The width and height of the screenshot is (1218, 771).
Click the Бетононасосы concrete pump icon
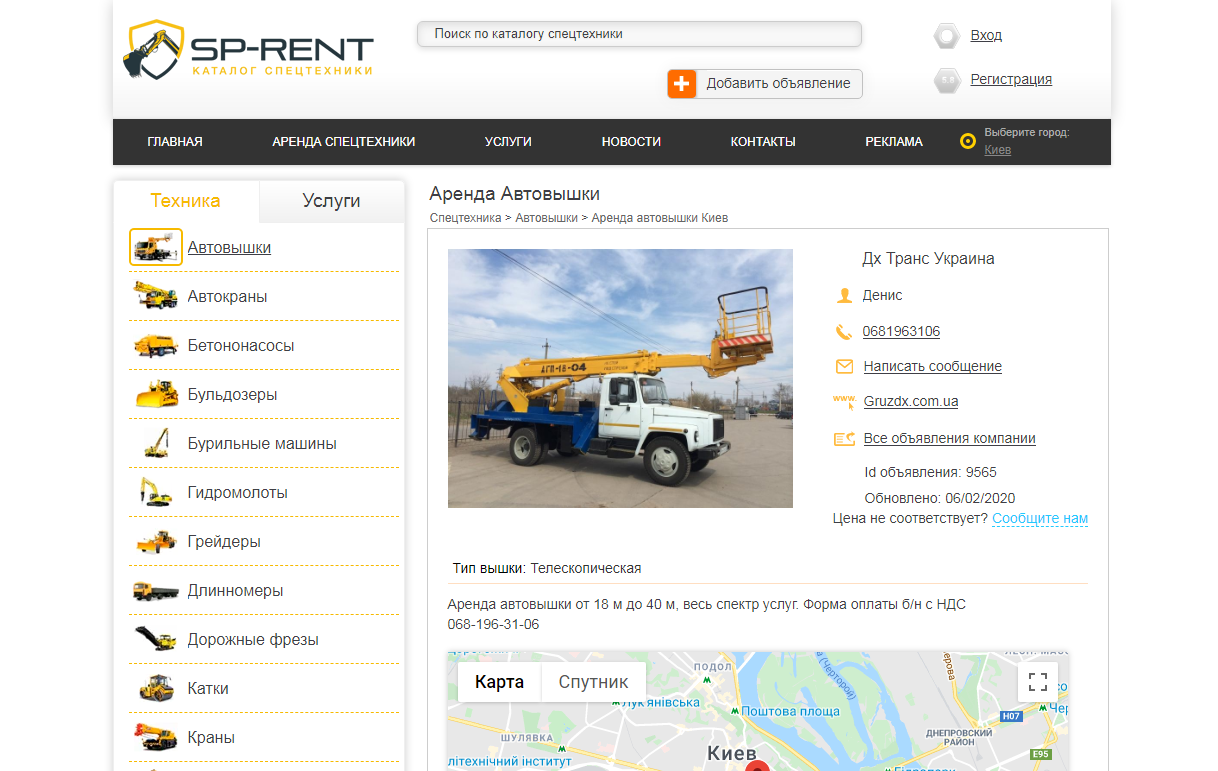pyautogui.click(x=156, y=345)
